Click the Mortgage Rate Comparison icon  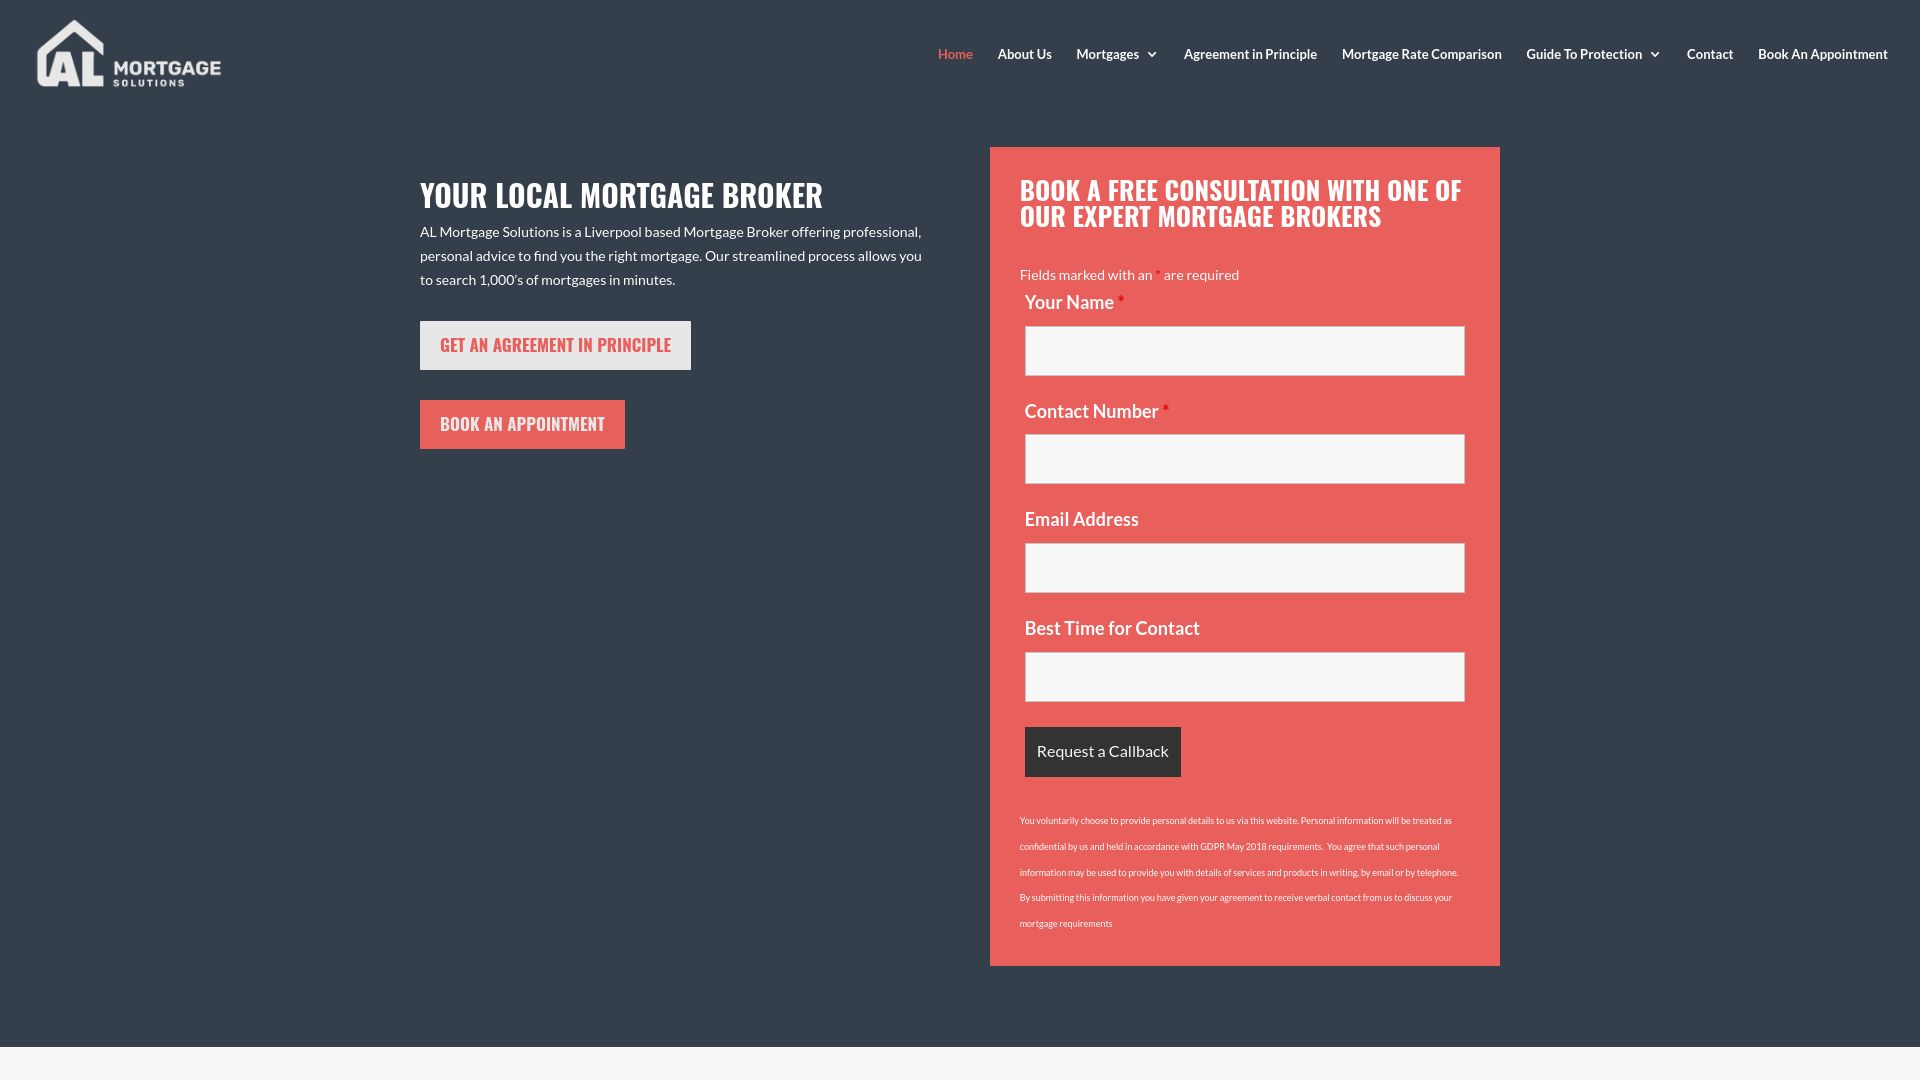[1422, 54]
